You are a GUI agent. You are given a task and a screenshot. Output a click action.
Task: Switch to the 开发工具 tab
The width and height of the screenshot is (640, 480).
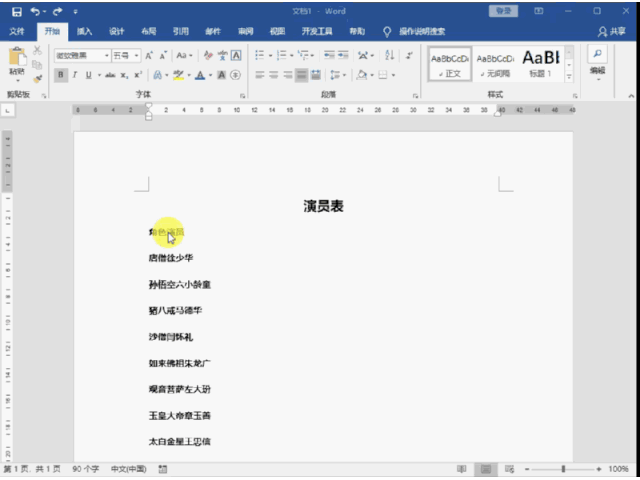(317, 31)
